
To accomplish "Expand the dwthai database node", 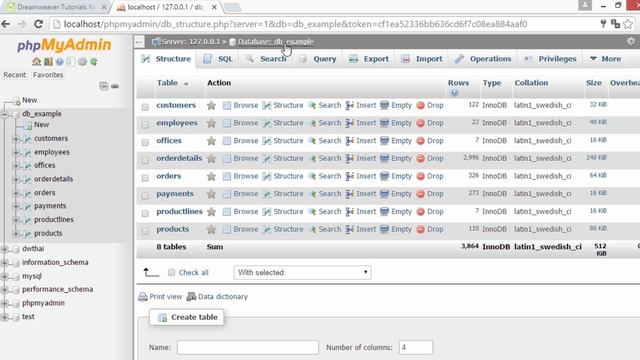I will pyautogui.click(x=4, y=249).
